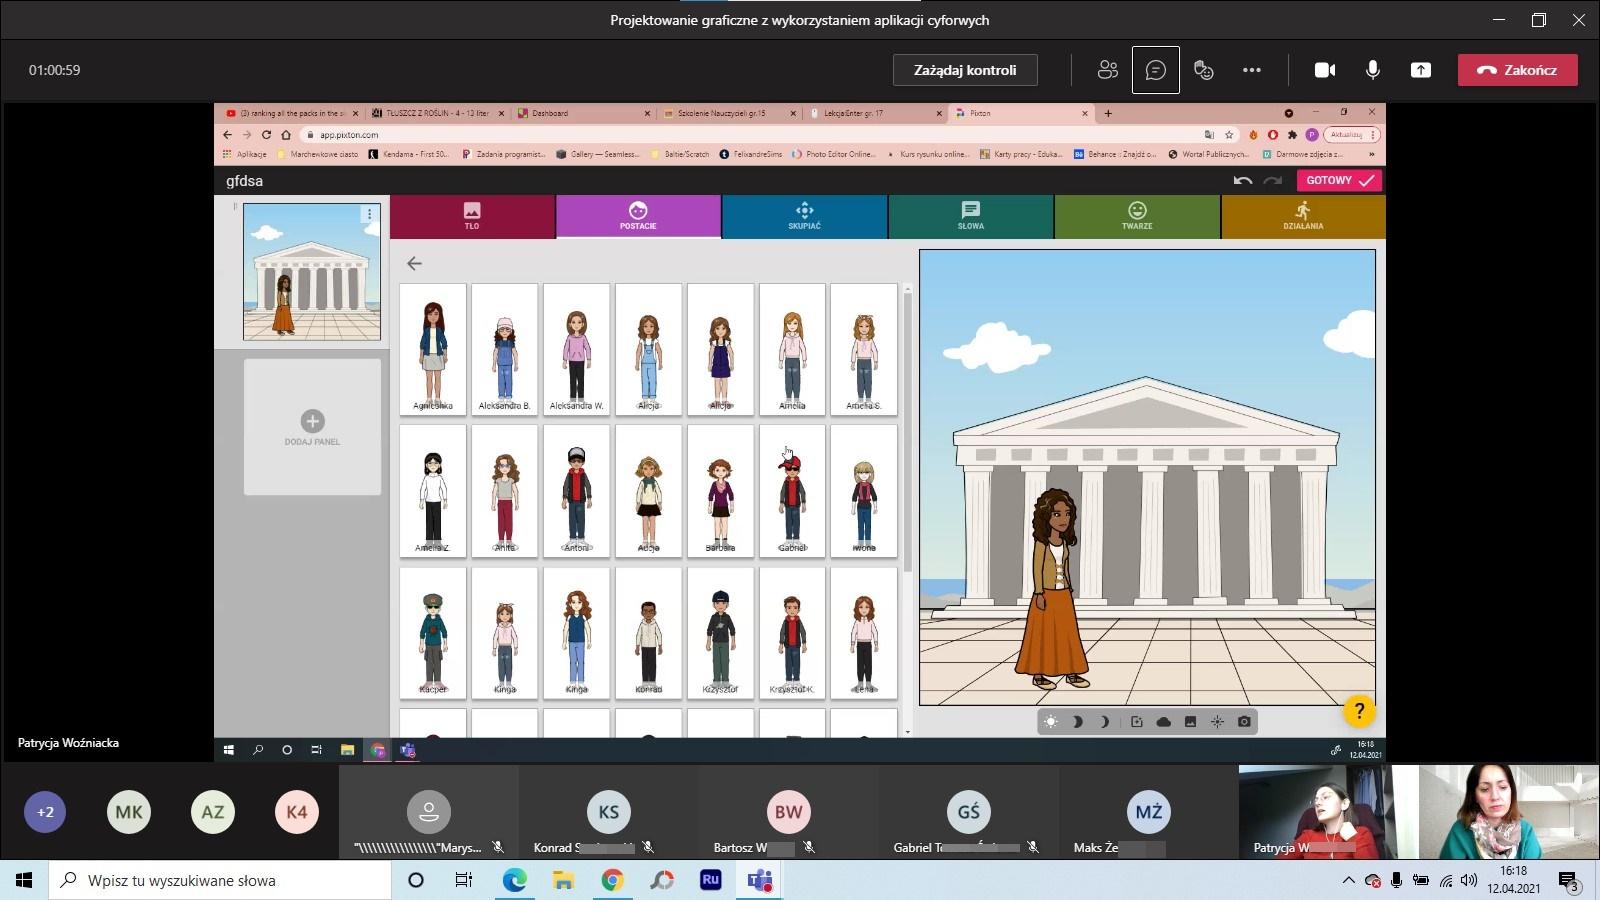Click the Zażądaj kontroli button
The image size is (1600, 900).
pos(965,70)
